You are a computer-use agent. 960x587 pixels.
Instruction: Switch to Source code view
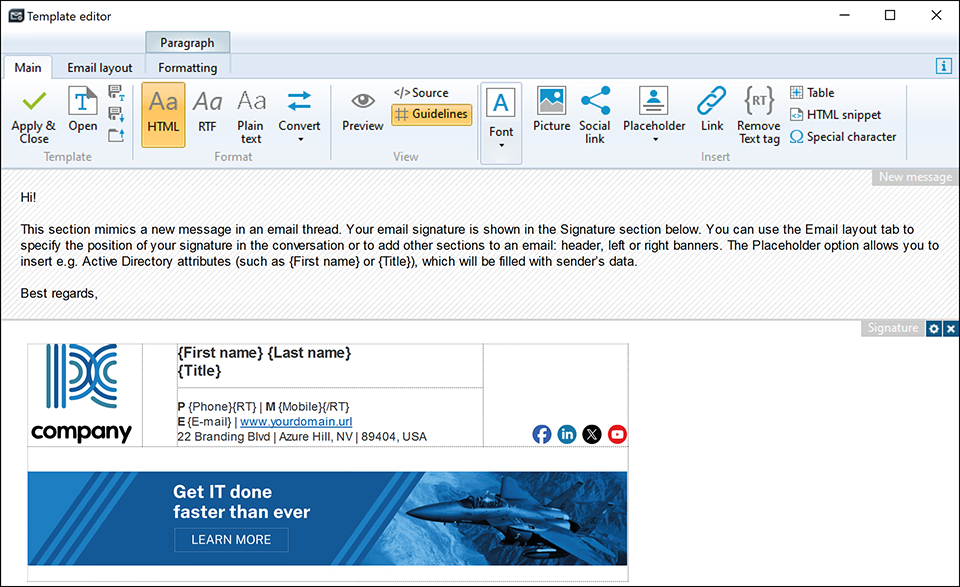[421, 92]
